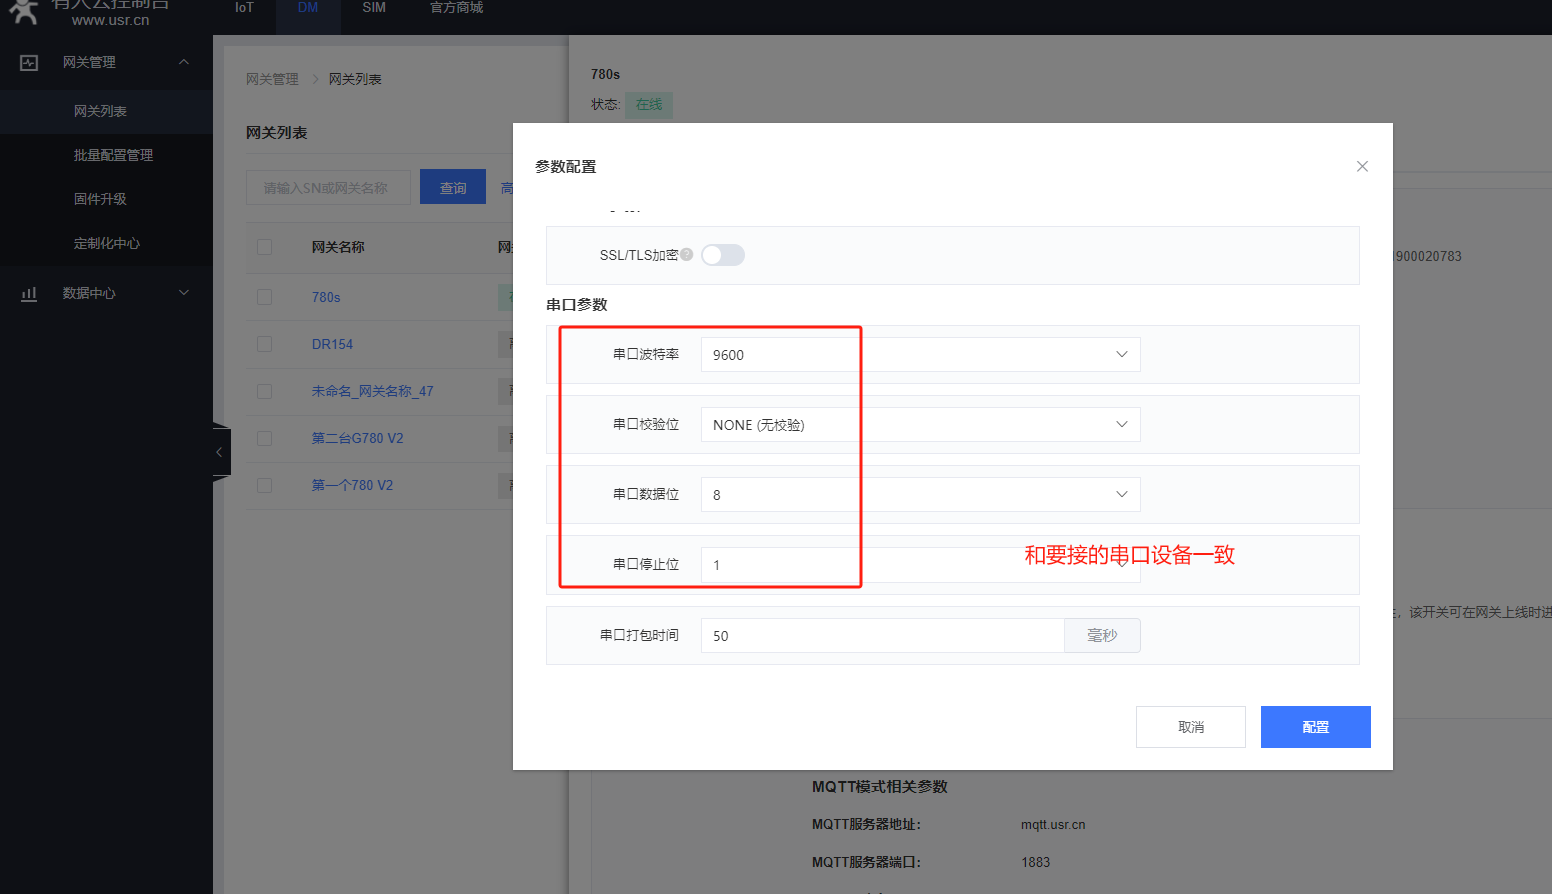Click the USR logo in top-left corner
The height and width of the screenshot is (894, 1552).
[x=24, y=12]
